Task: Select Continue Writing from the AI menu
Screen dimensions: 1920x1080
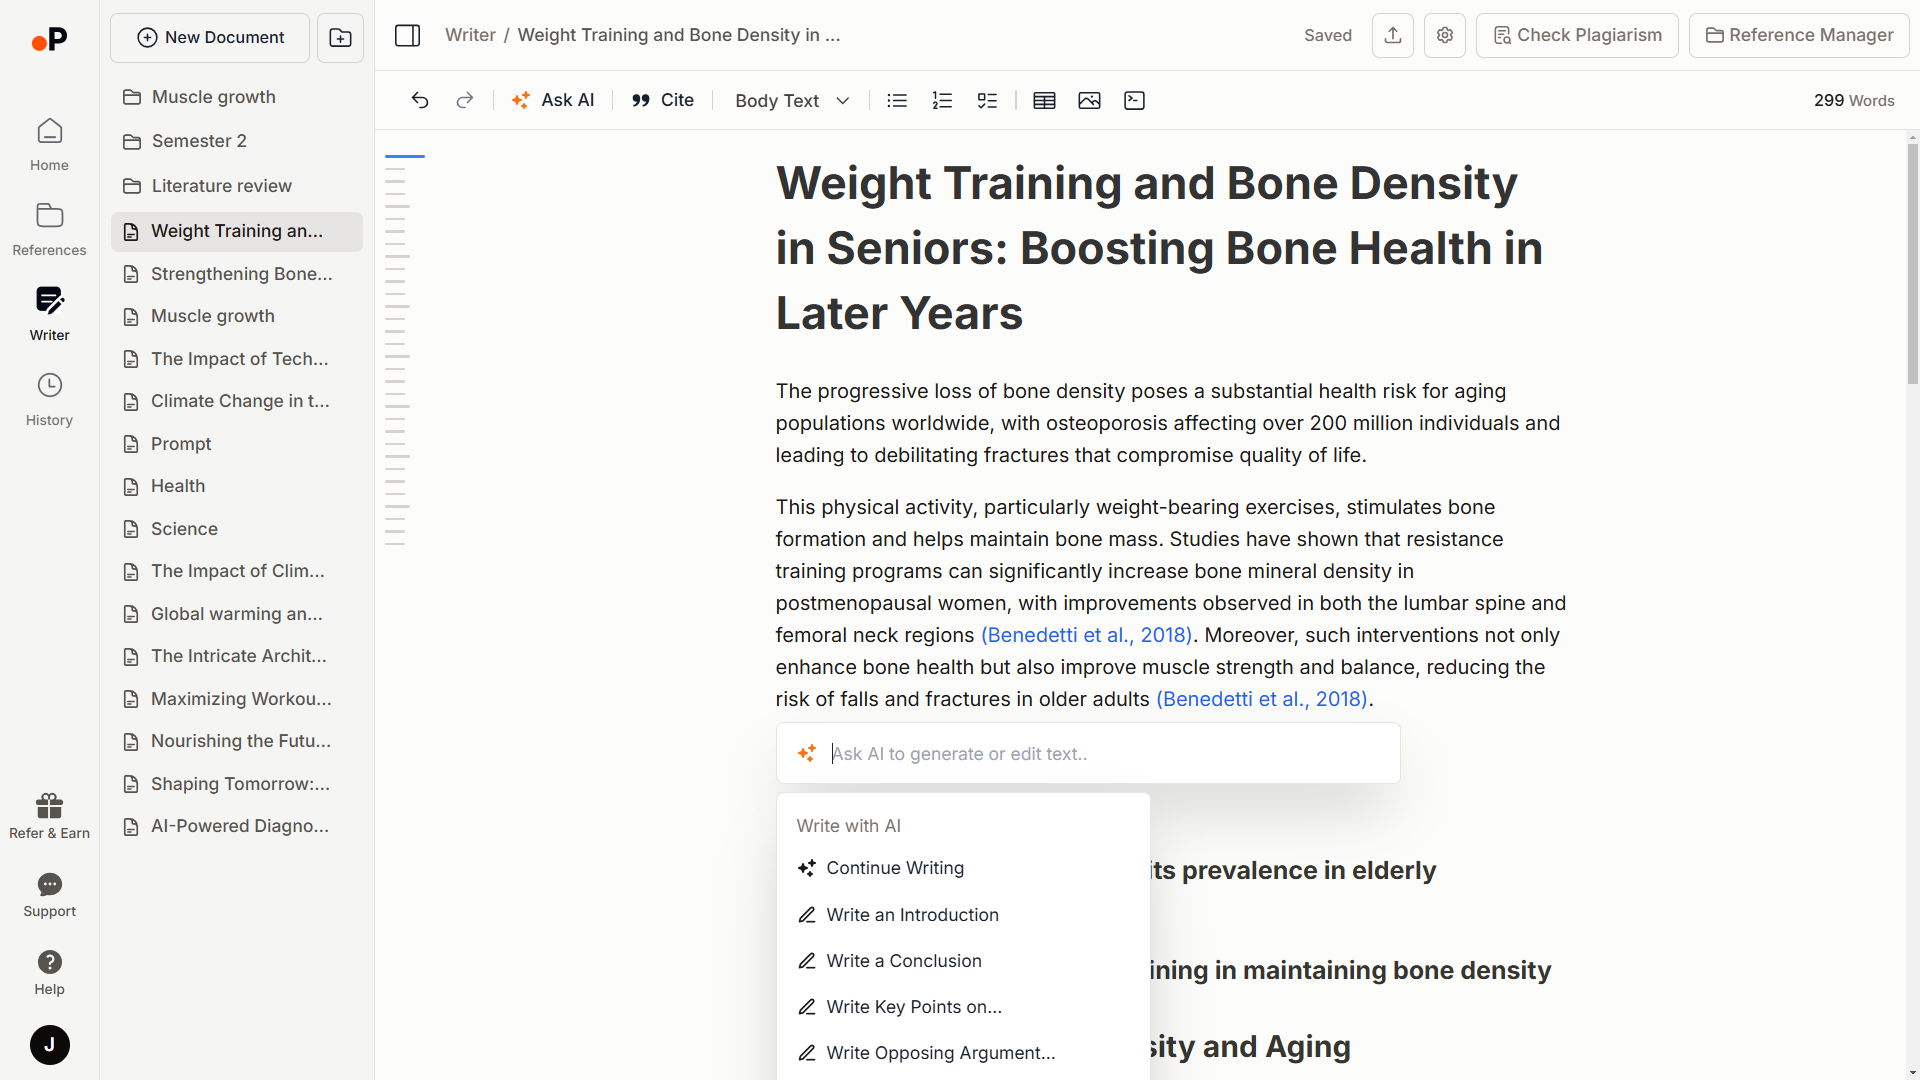Action: pyautogui.click(x=895, y=868)
